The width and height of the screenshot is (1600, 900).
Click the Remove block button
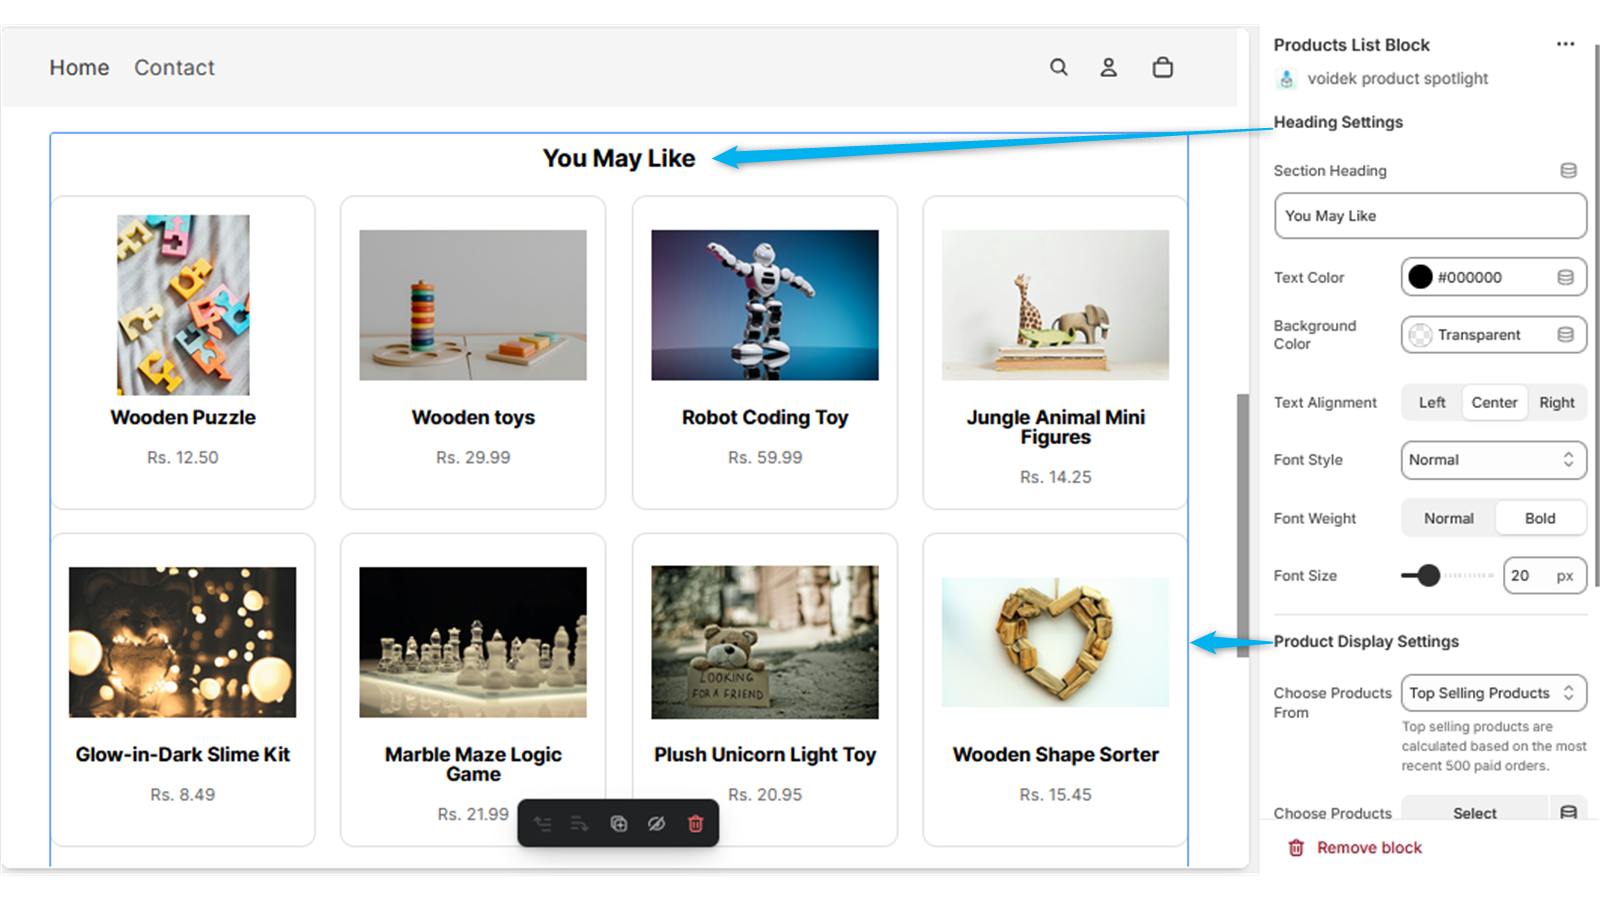pos(1355,848)
